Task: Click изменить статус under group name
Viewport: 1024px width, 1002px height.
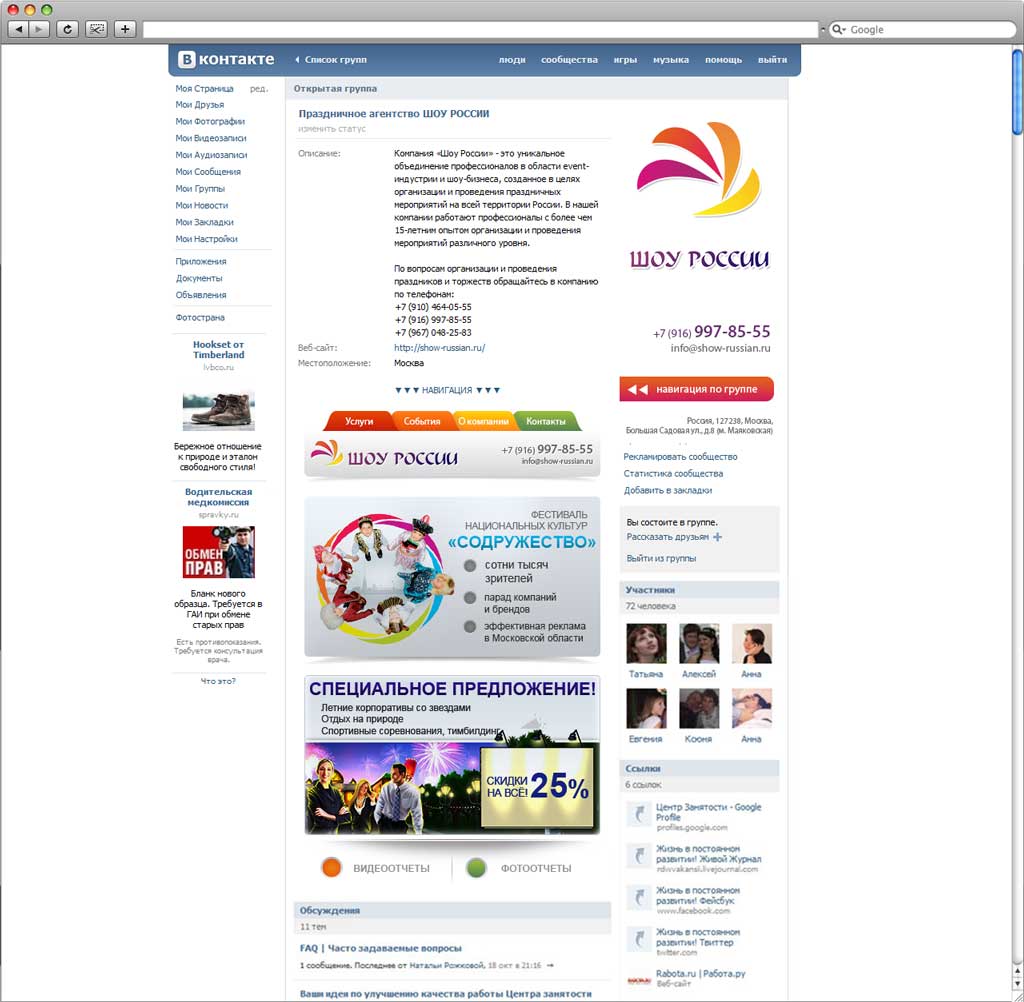Action: coord(332,129)
